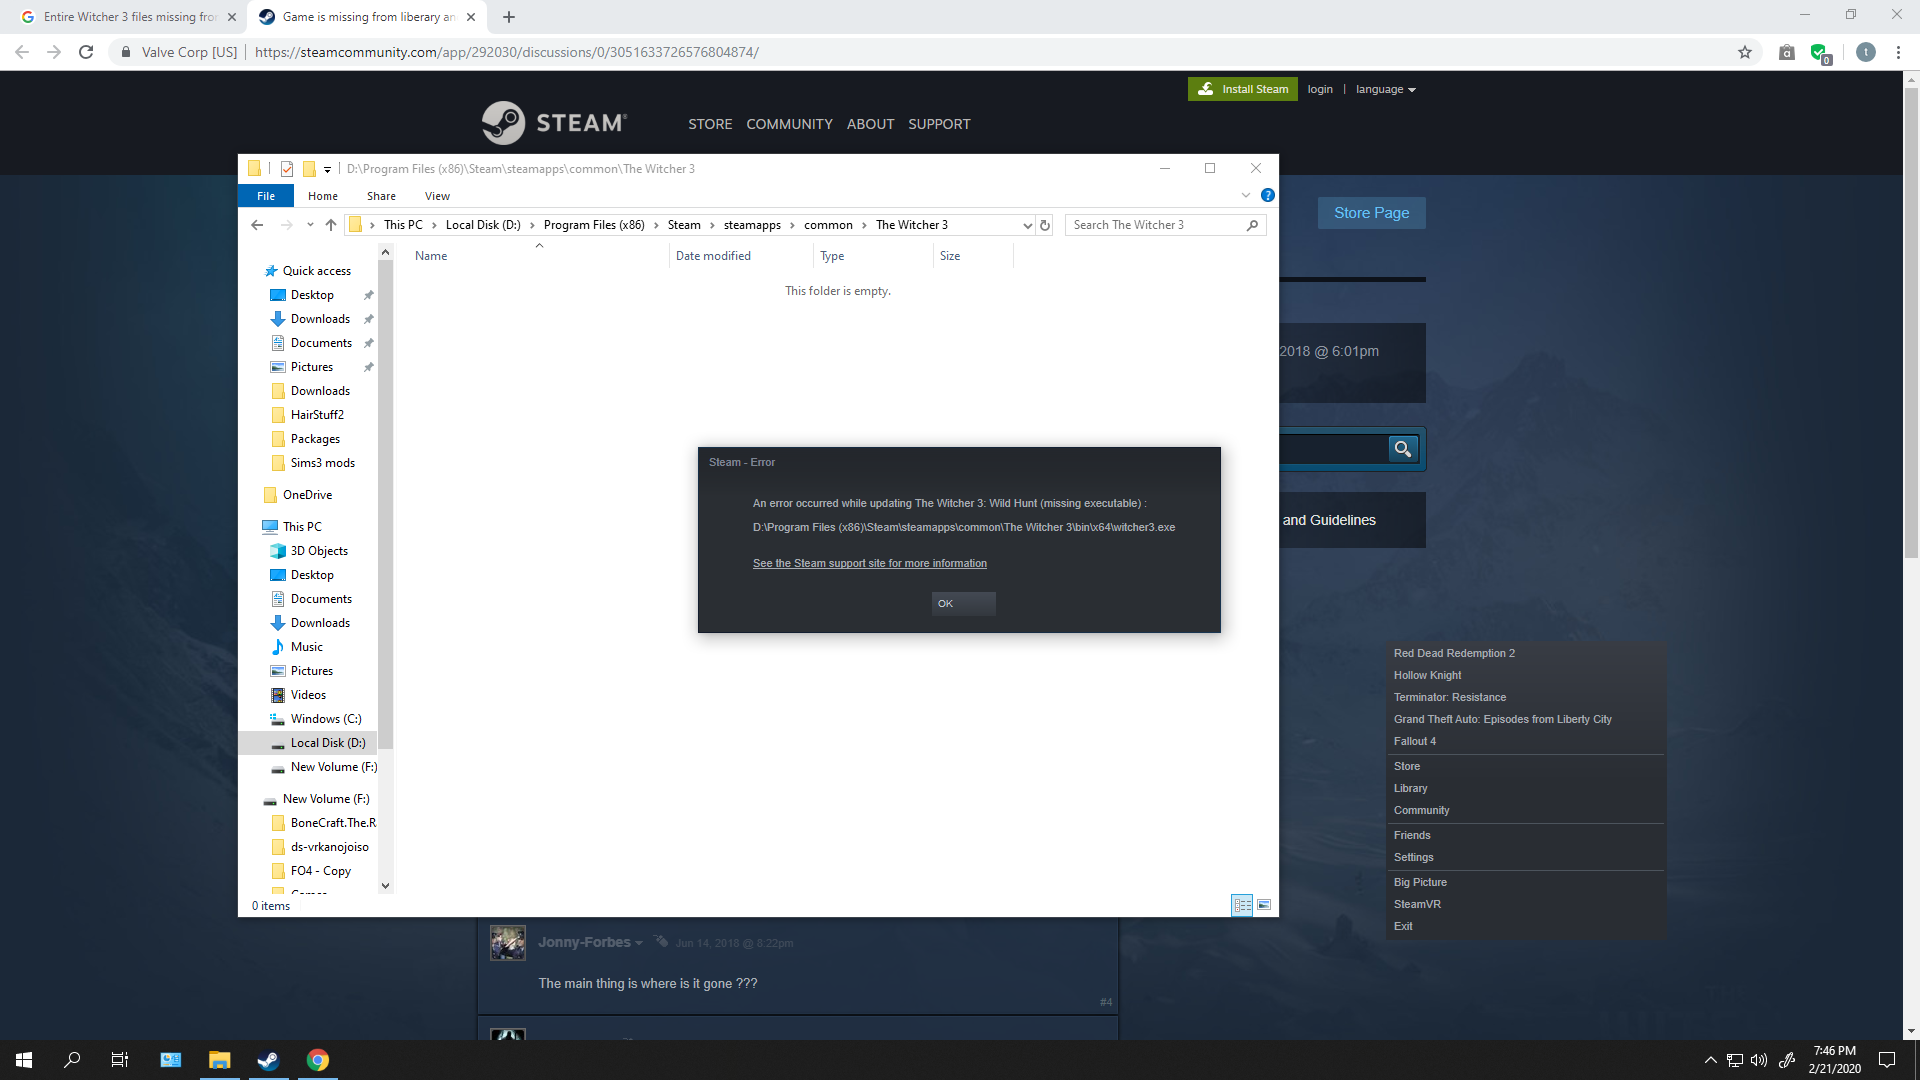Open the View ribbon tab
The width and height of the screenshot is (1920, 1080).
pos(437,196)
